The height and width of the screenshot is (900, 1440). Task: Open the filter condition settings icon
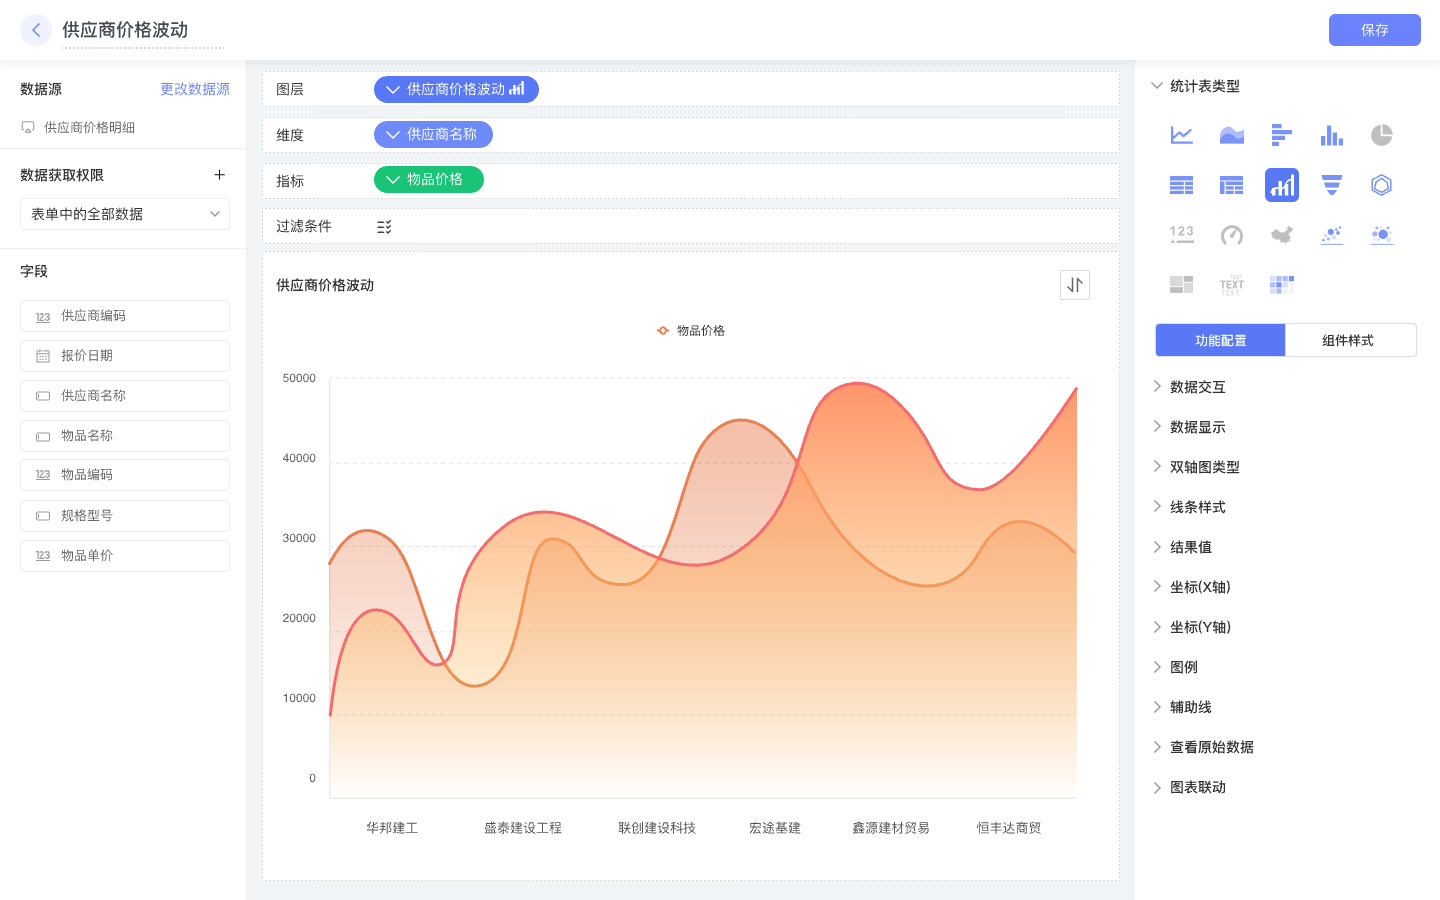tap(384, 227)
